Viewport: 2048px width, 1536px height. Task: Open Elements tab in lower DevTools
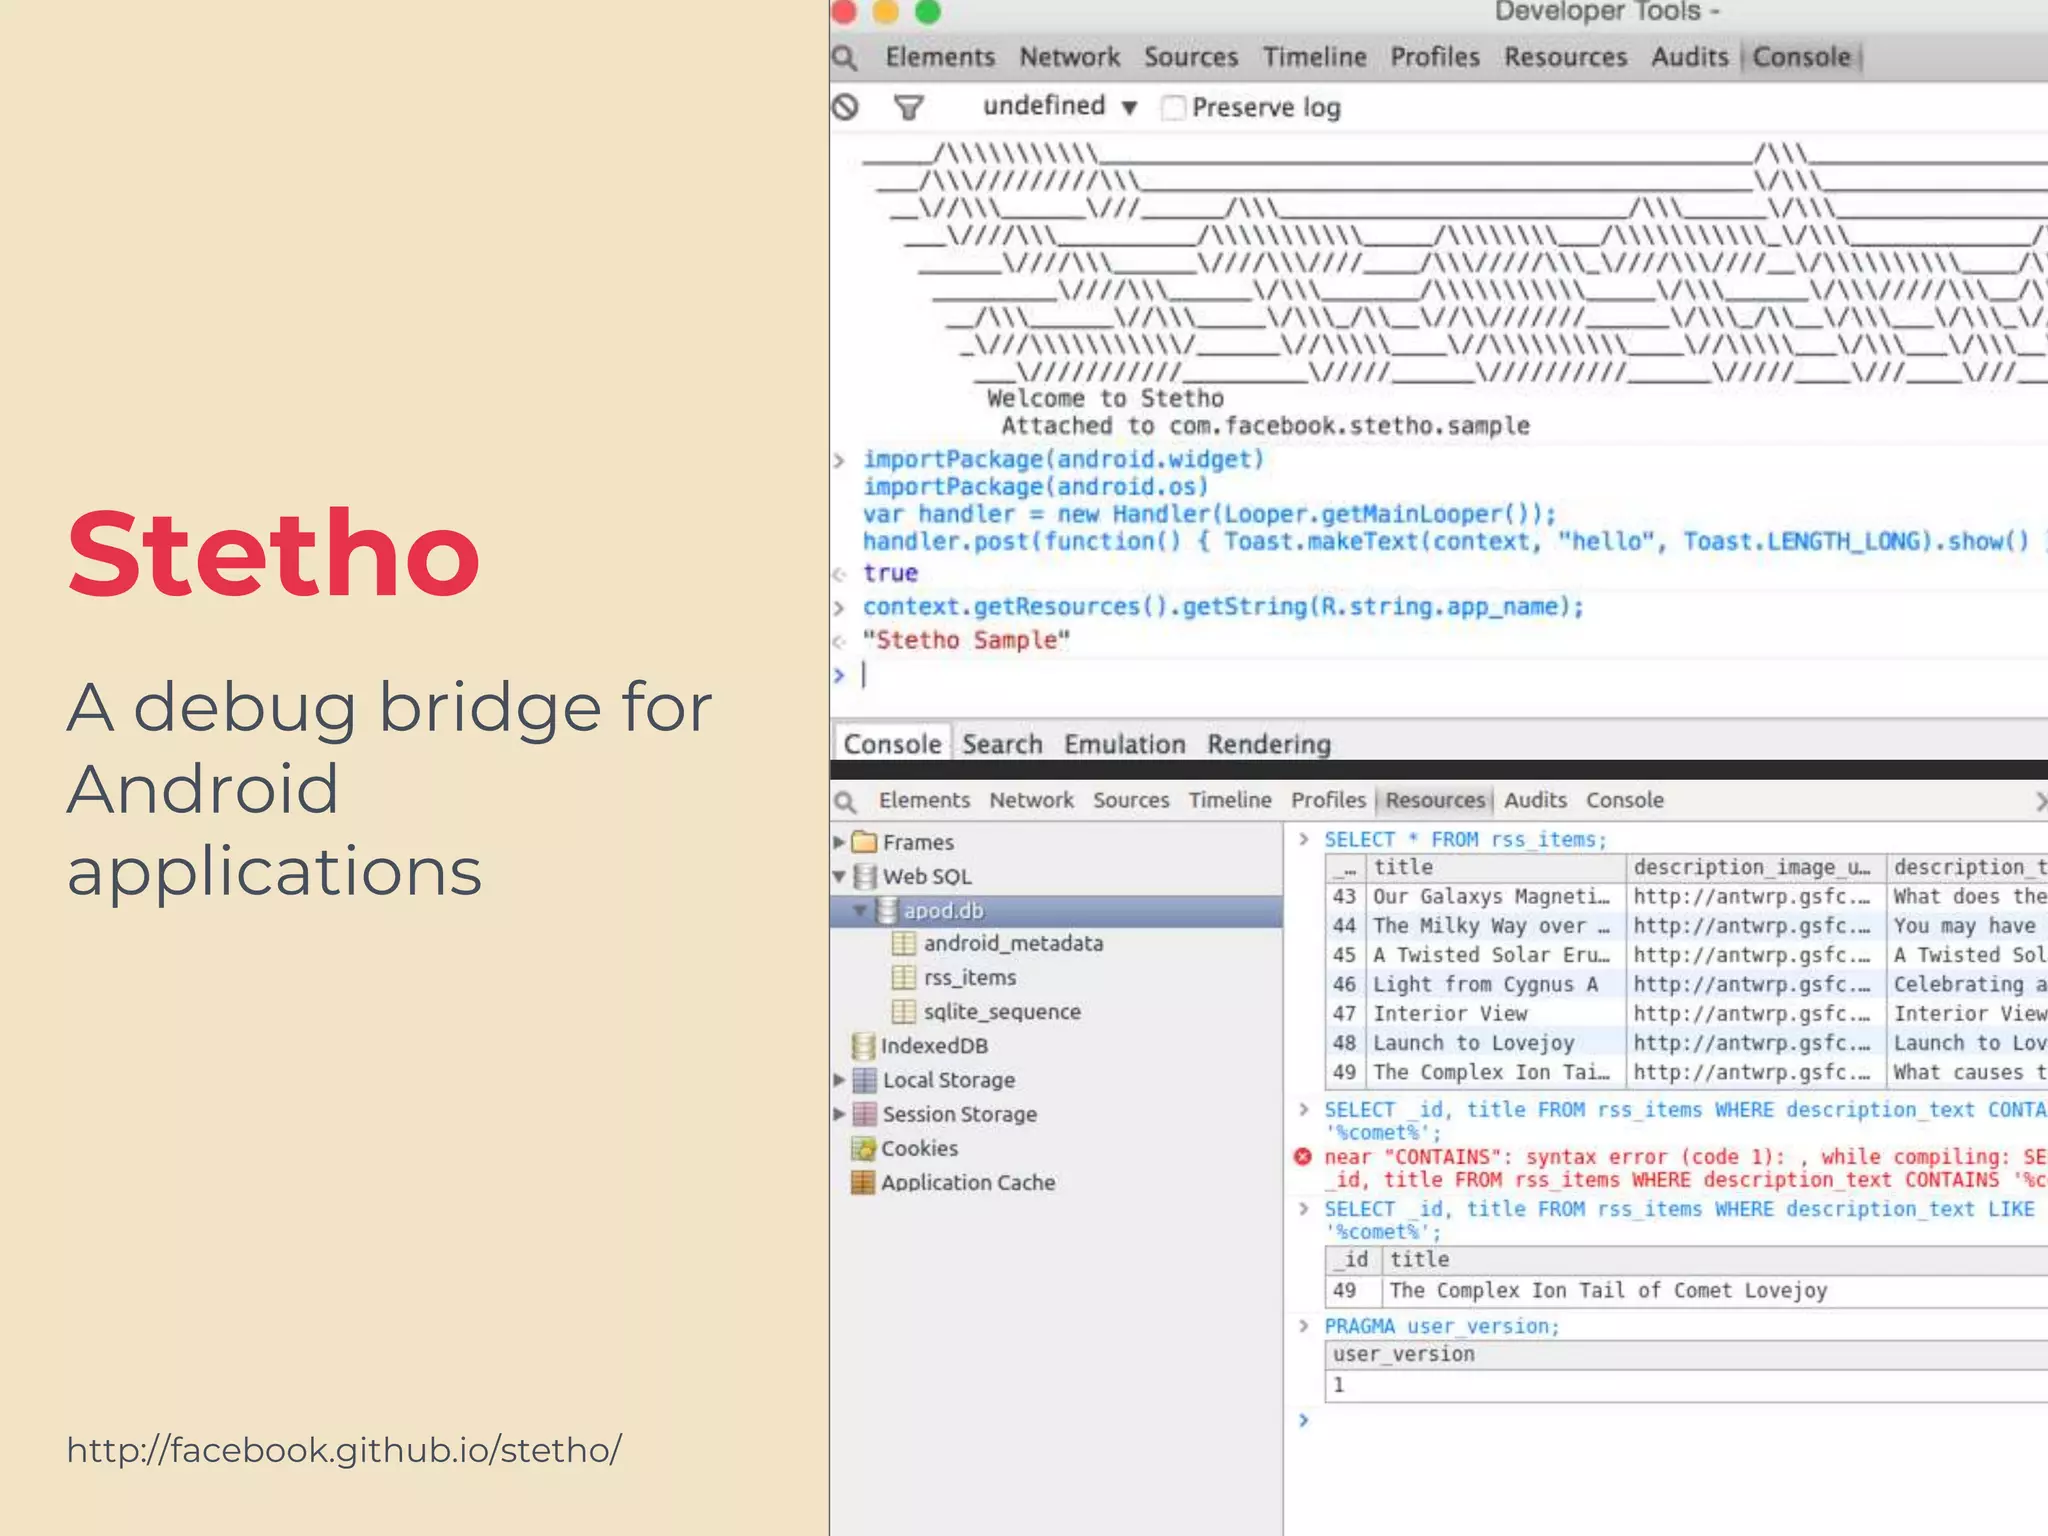pyautogui.click(x=924, y=800)
